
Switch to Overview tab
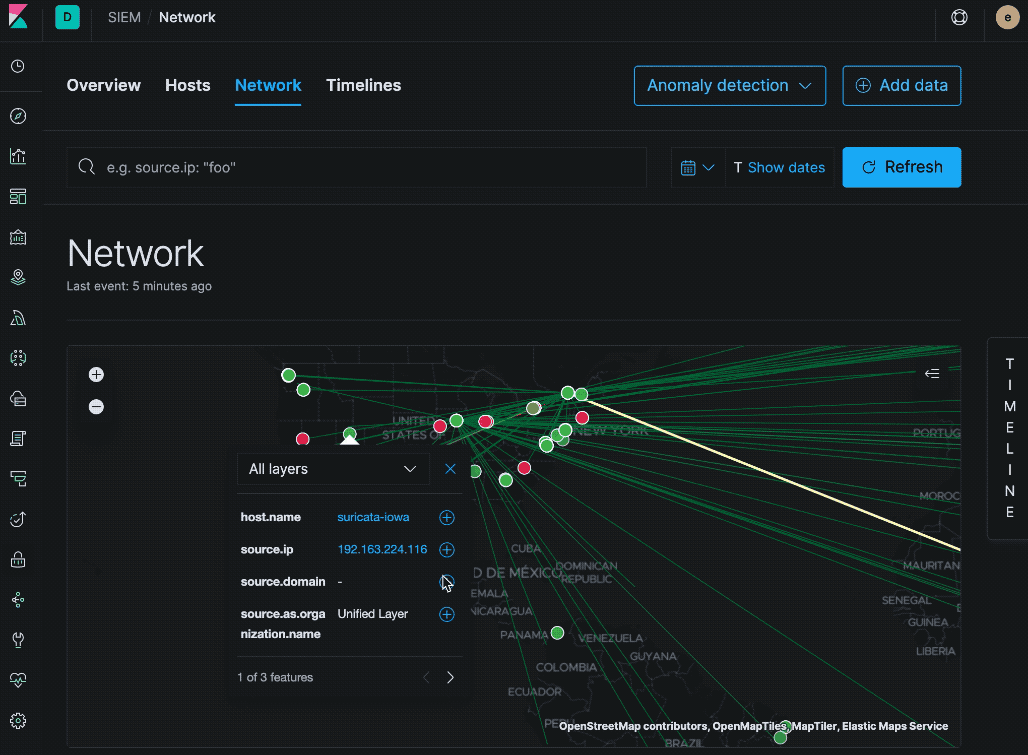[x=104, y=85]
